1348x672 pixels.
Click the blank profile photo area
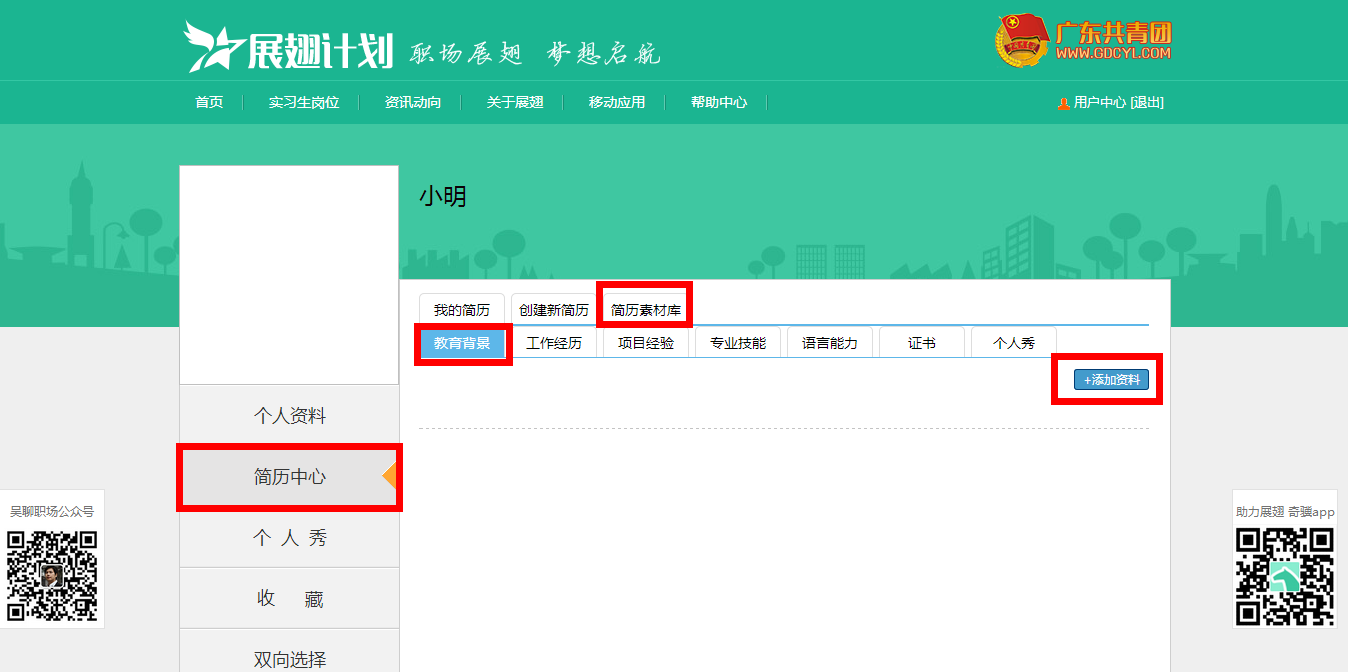289,275
